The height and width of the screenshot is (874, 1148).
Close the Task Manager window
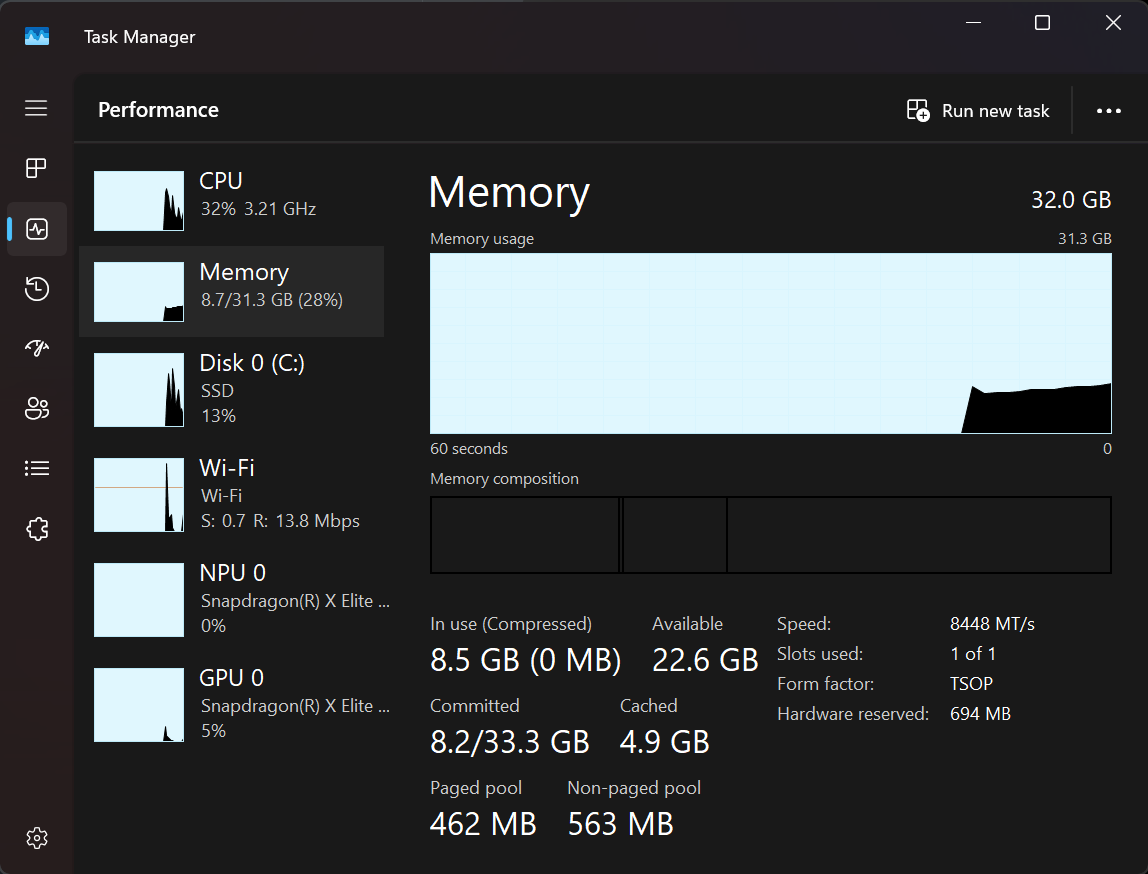pyautogui.click(x=1113, y=23)
